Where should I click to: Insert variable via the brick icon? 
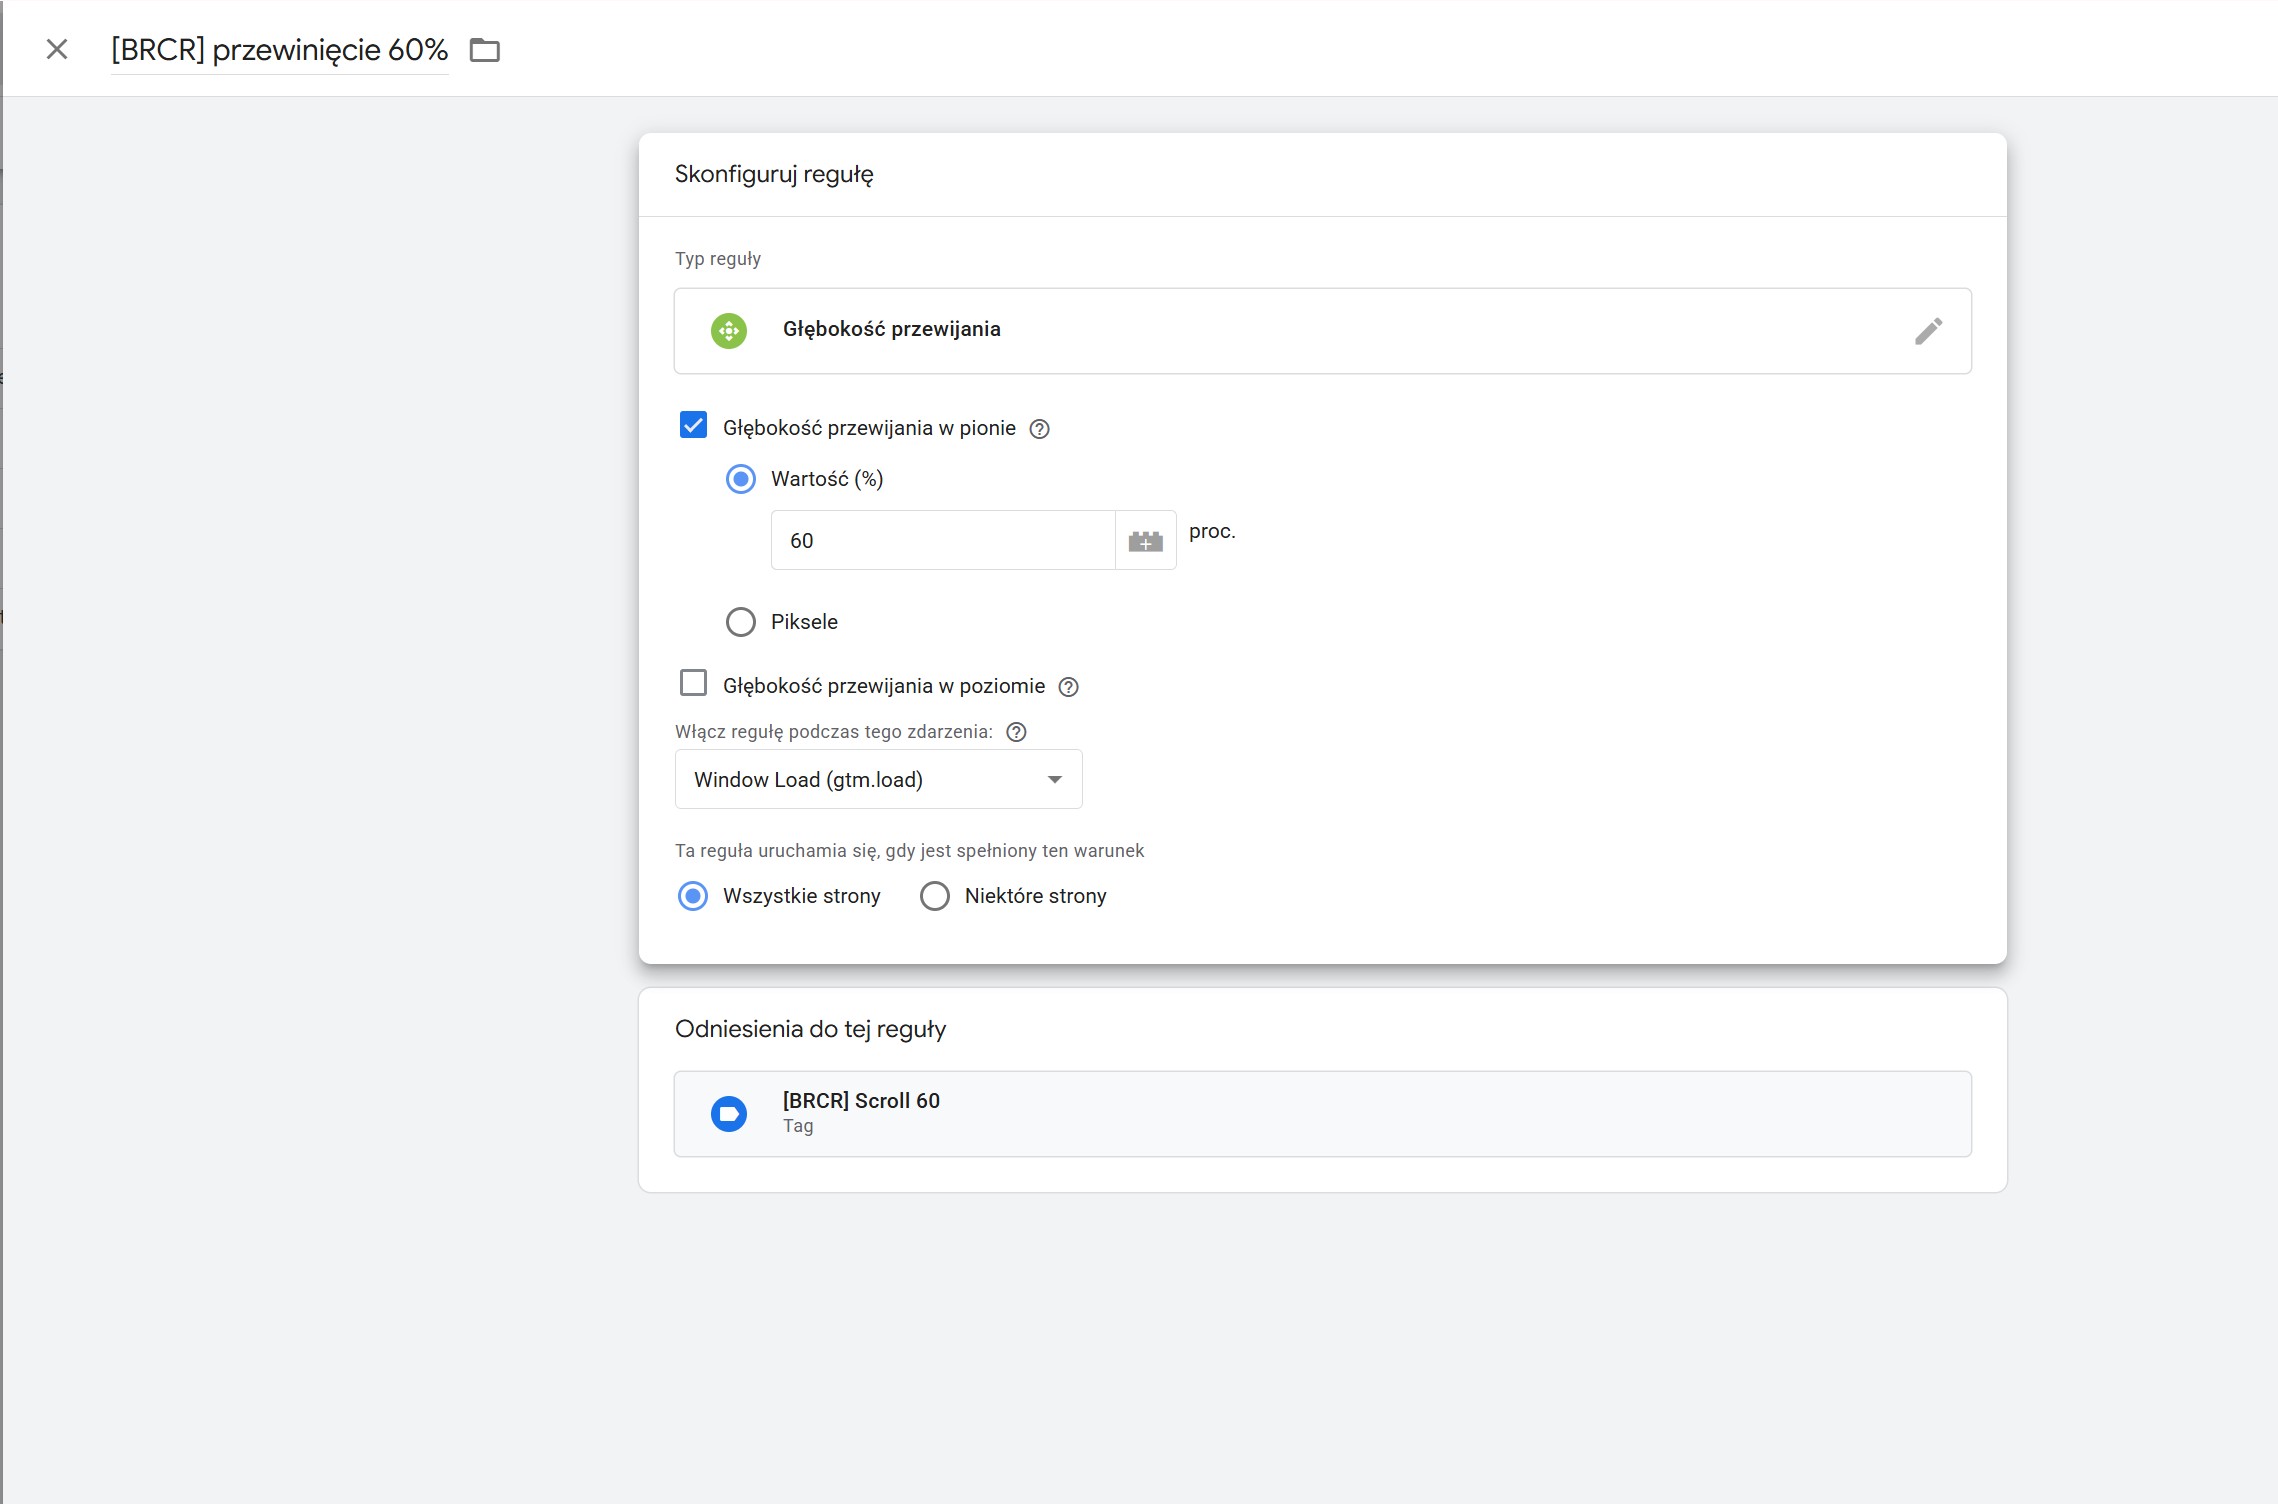click(x=1145, y=541)
